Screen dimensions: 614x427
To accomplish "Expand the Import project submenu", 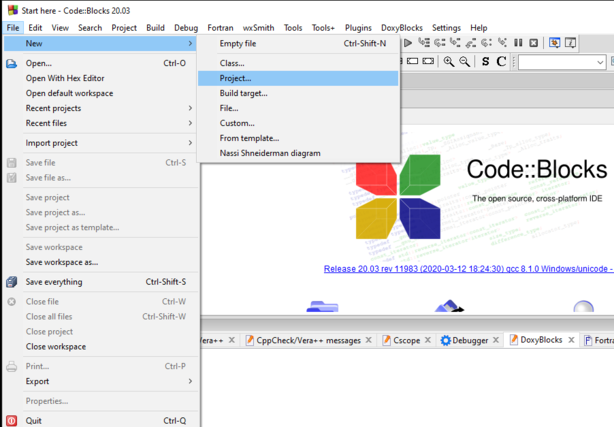I will click(101, 143).
